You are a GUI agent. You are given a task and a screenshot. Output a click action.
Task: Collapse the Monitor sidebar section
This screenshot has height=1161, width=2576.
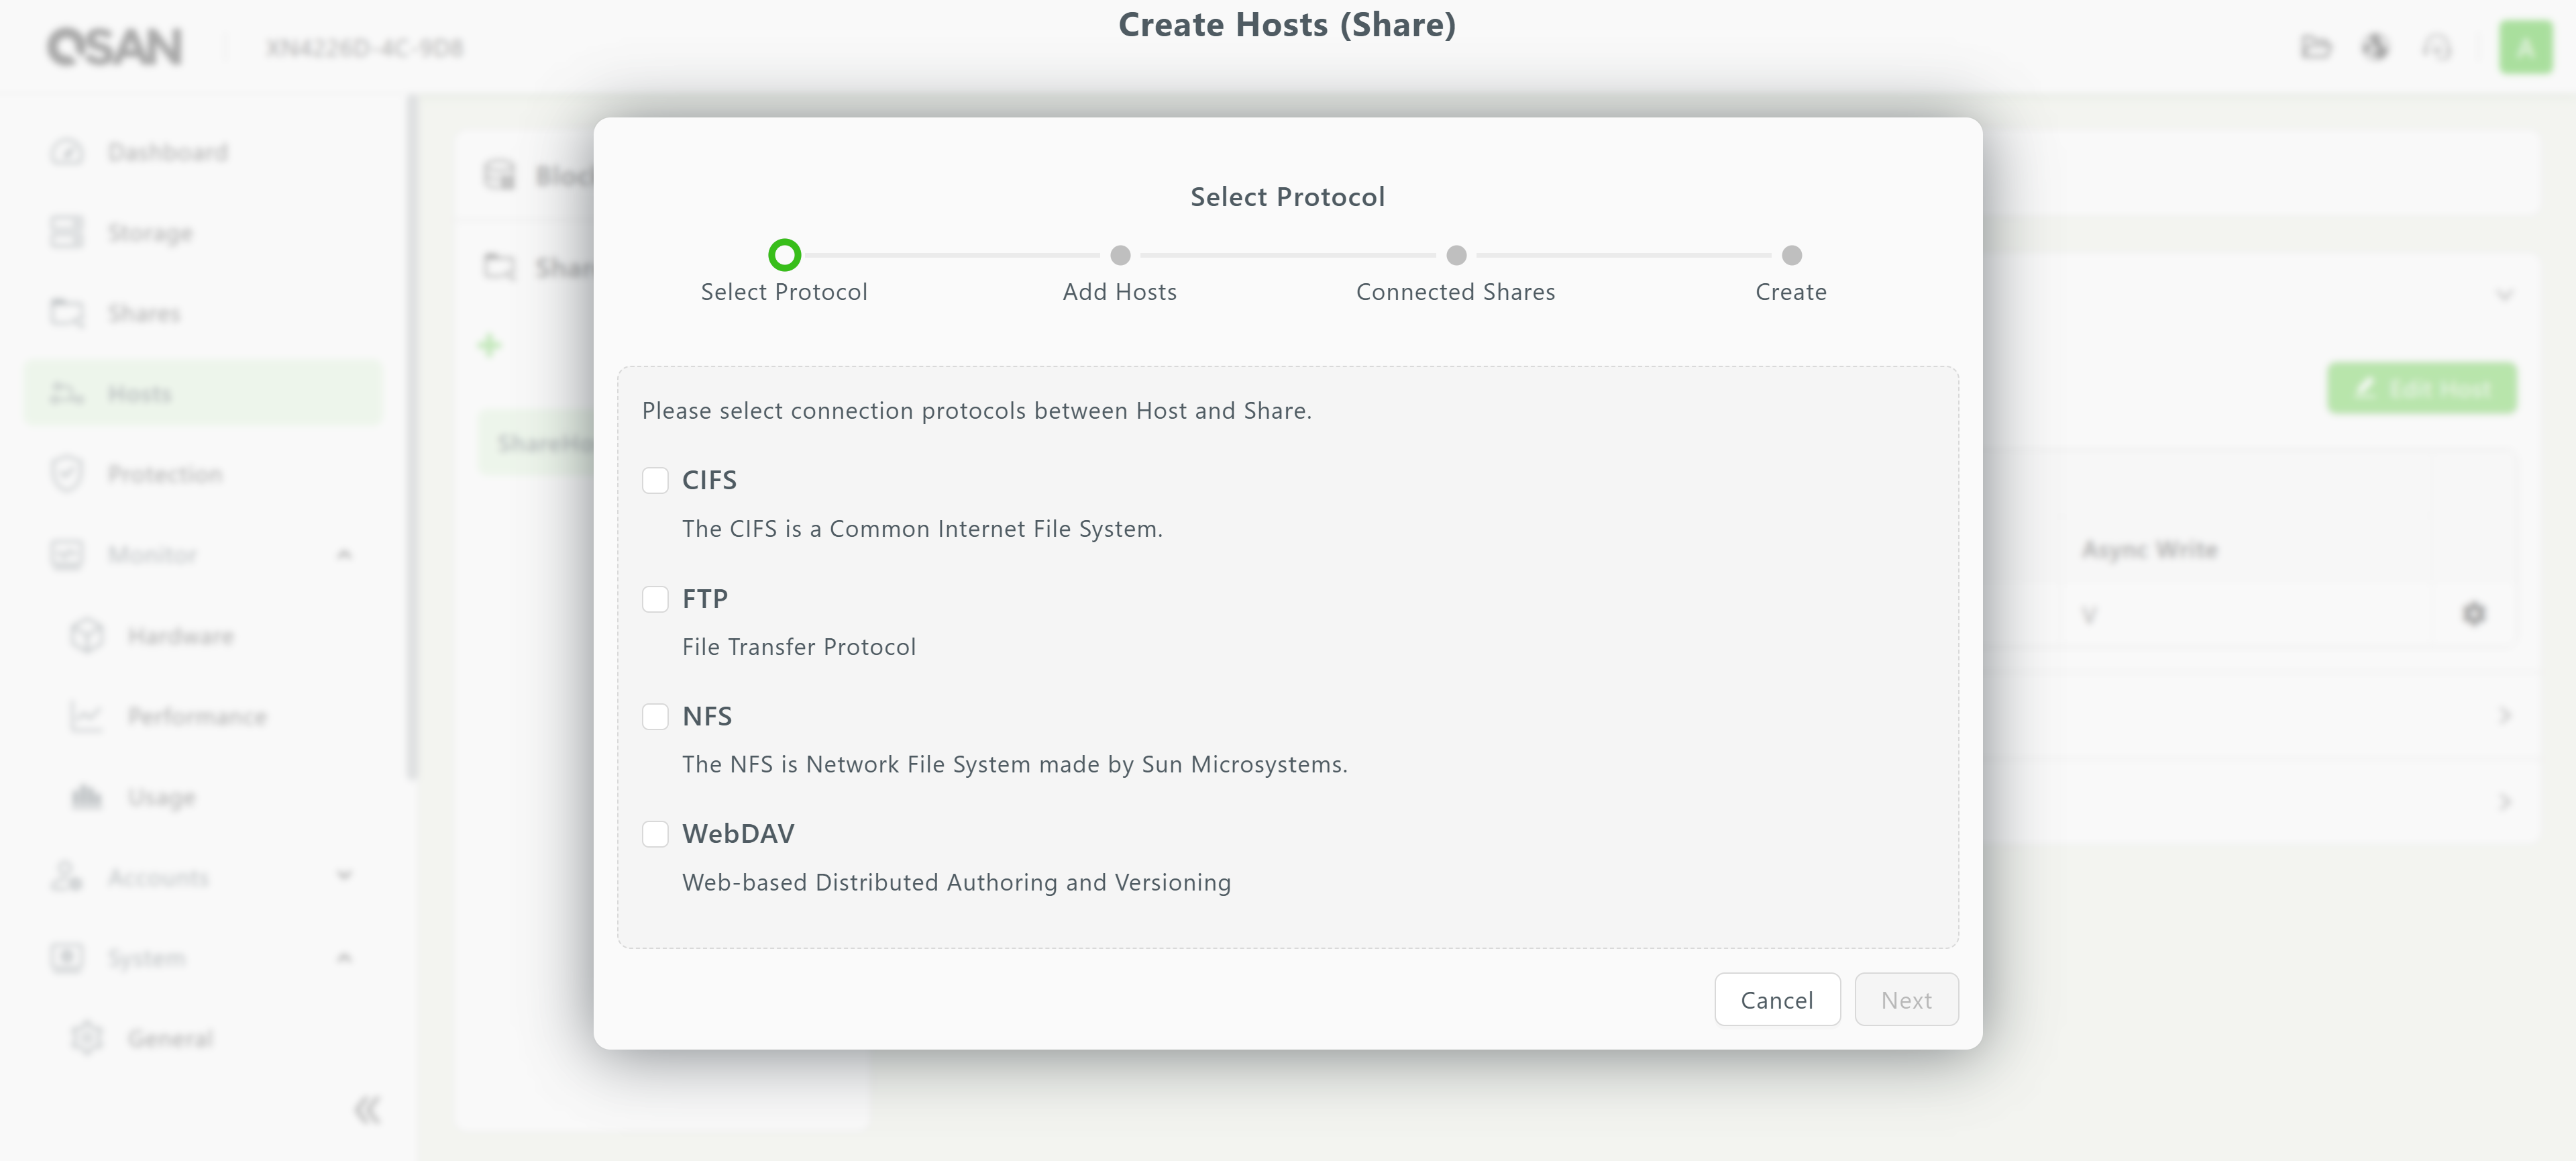(344, 554)
